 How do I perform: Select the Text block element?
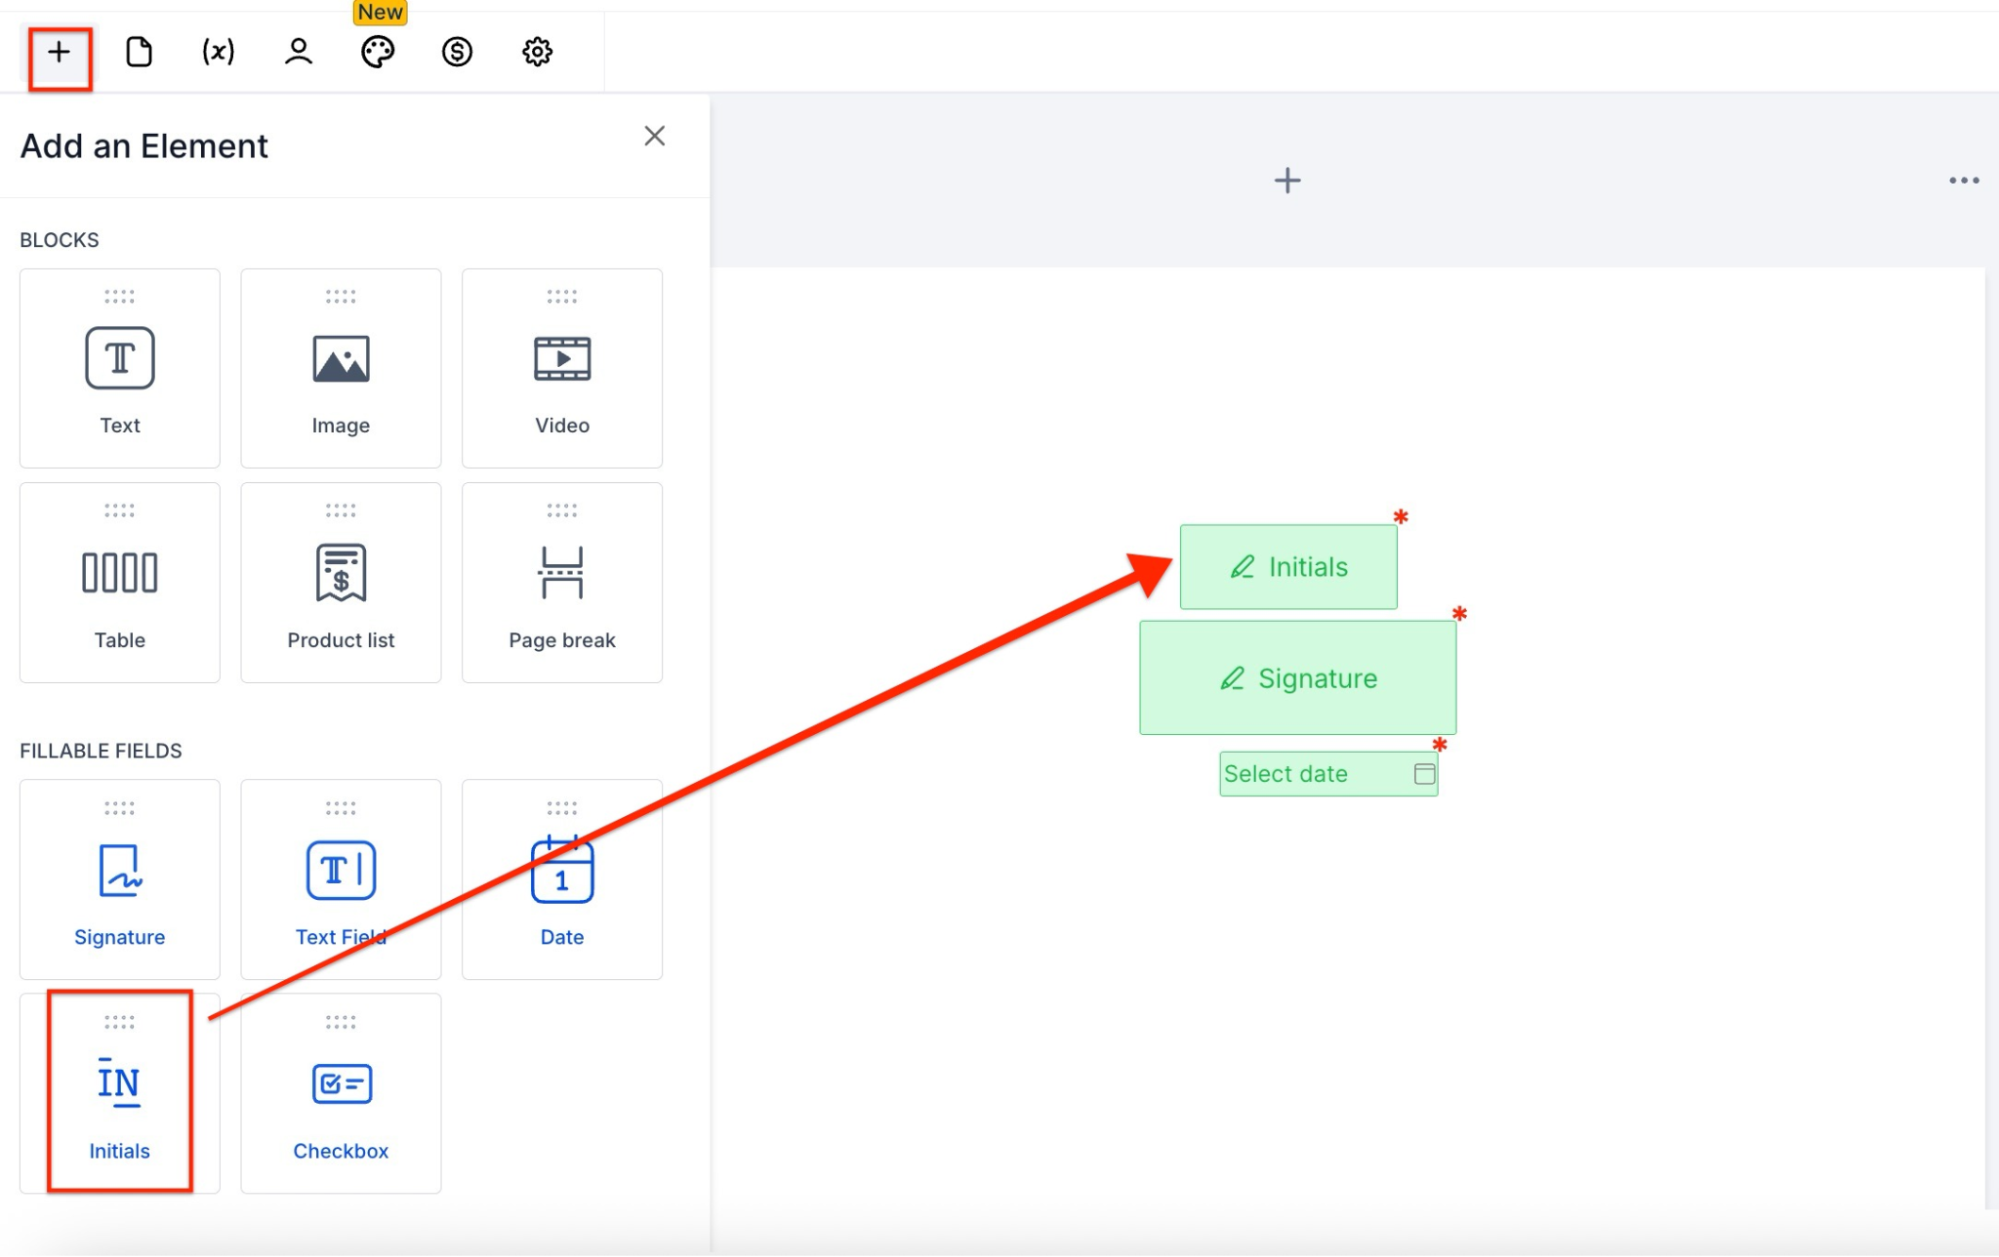pos(120,368)
